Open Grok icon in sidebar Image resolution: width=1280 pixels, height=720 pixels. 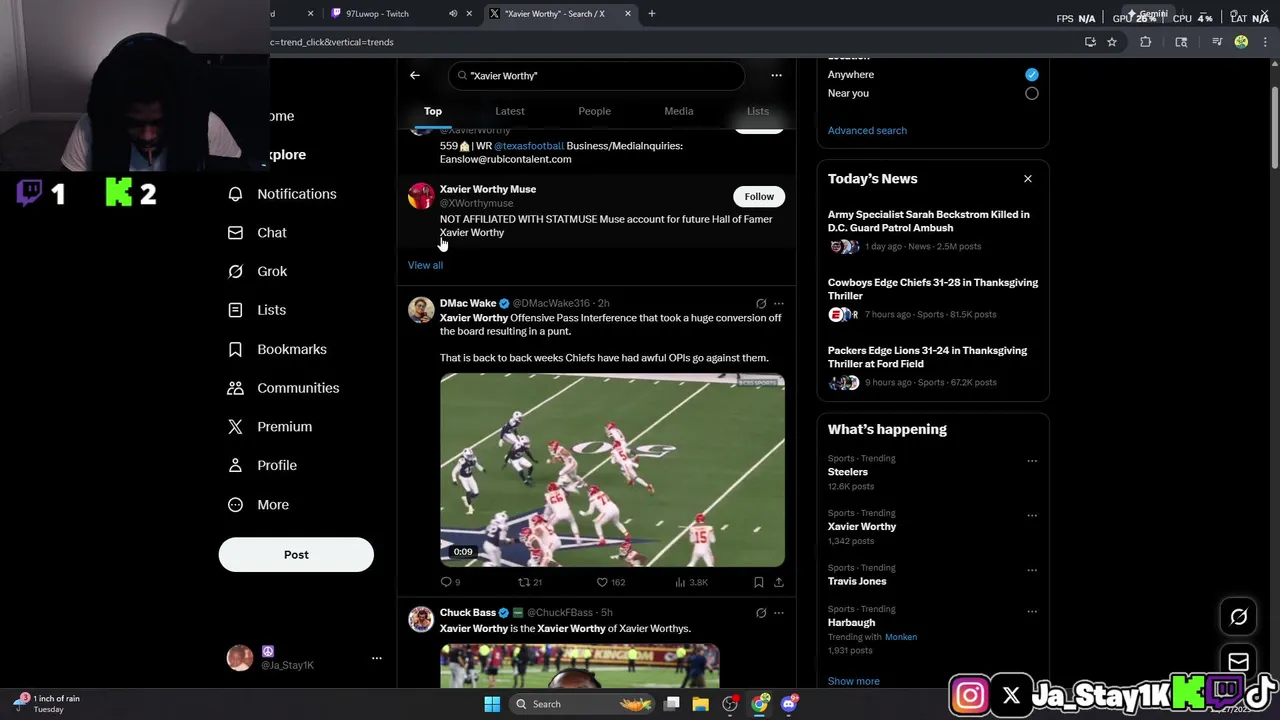pyautogui.click(x=235, y=271)
